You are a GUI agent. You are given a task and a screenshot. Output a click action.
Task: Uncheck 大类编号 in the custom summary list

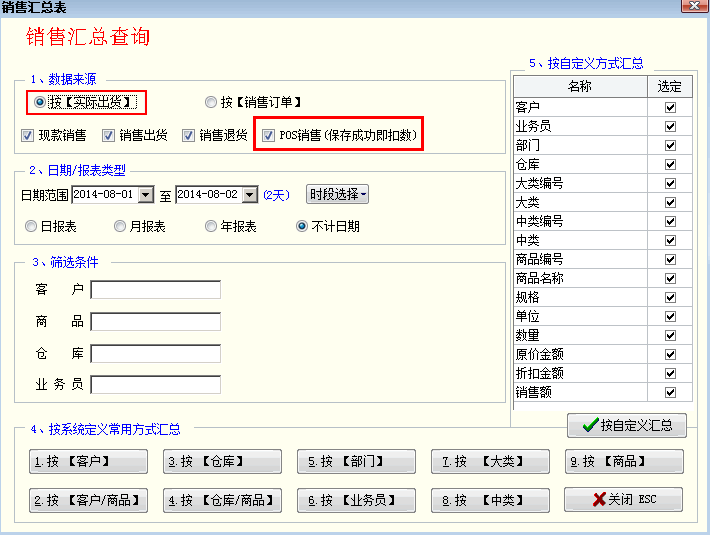click(x=670, y=183)
